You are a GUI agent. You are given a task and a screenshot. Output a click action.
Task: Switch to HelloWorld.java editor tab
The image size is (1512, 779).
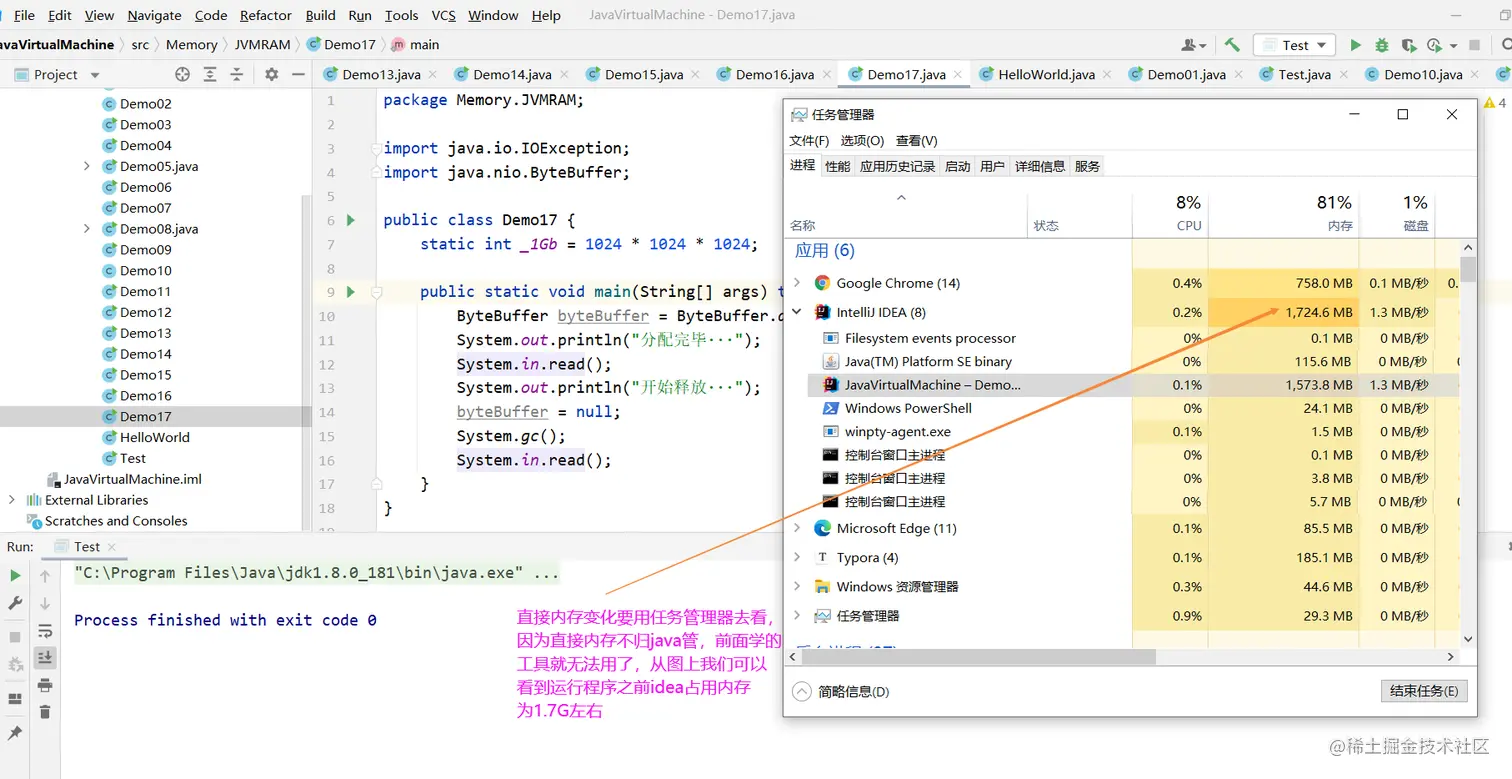point(1045,74)
